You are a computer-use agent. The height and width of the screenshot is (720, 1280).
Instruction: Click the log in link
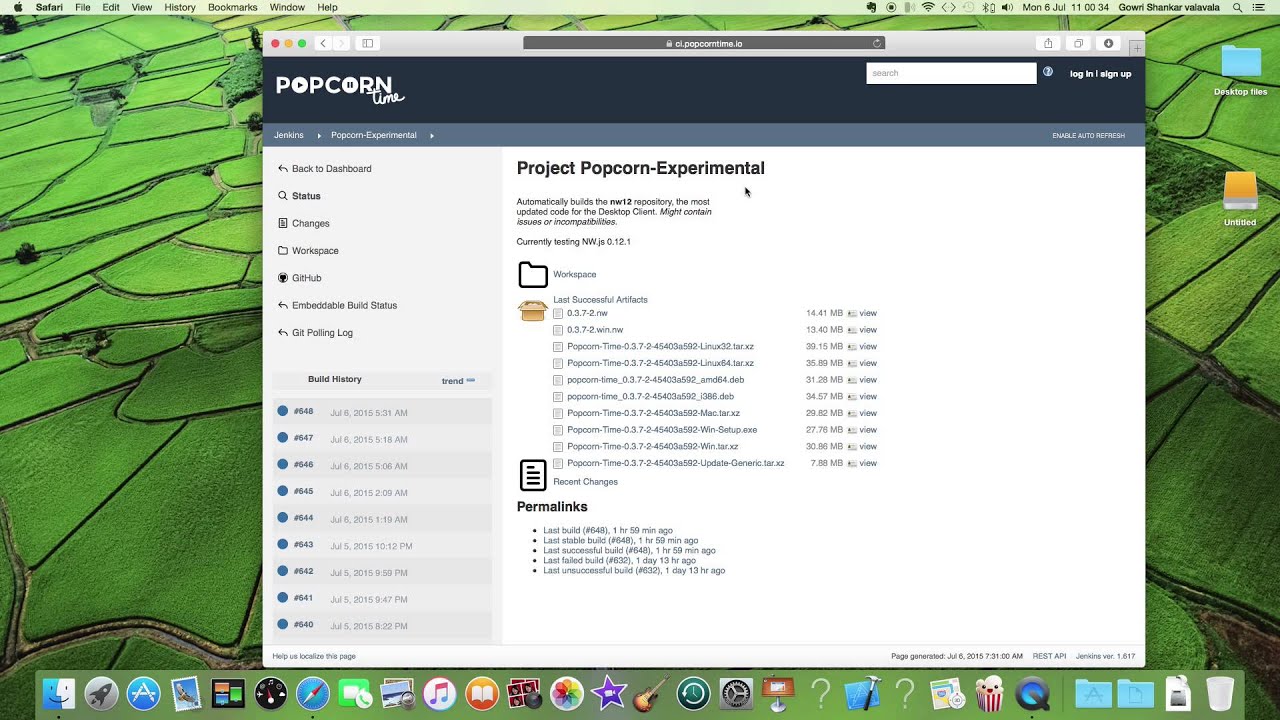[x=1081, y=74]
